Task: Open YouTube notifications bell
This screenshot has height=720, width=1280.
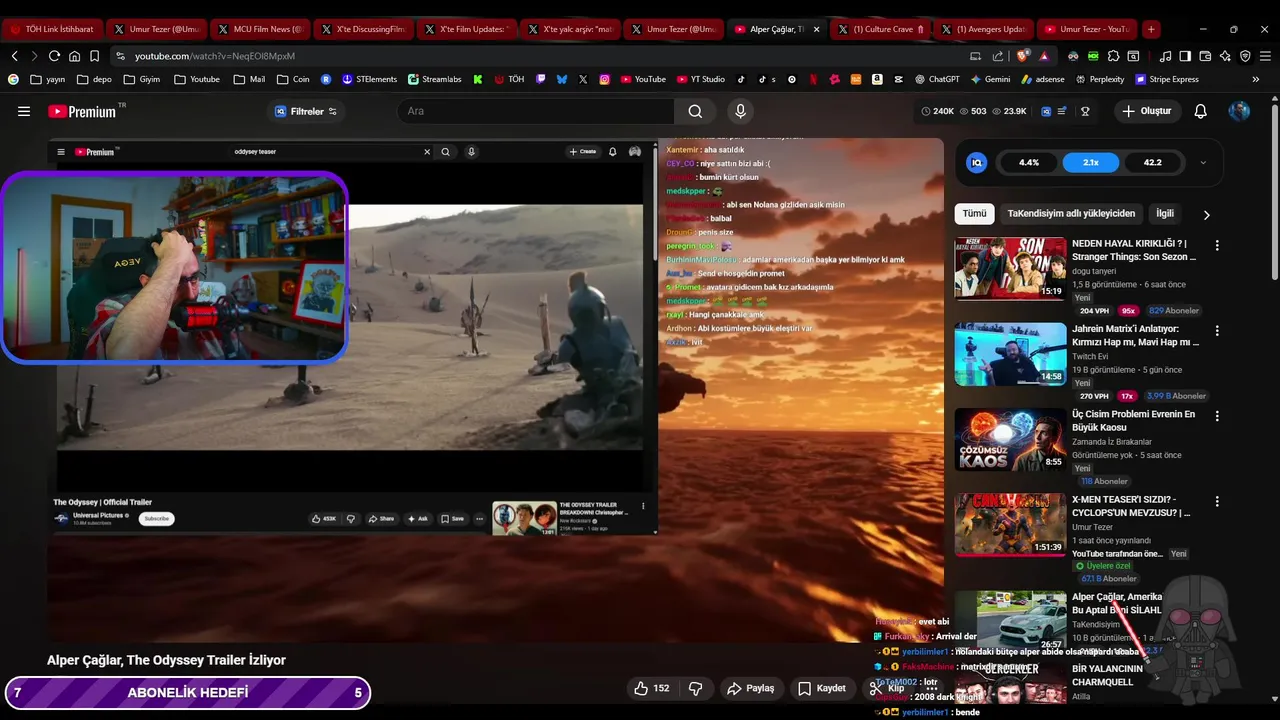Action: pyautogui.click(x=1201, y=111)
